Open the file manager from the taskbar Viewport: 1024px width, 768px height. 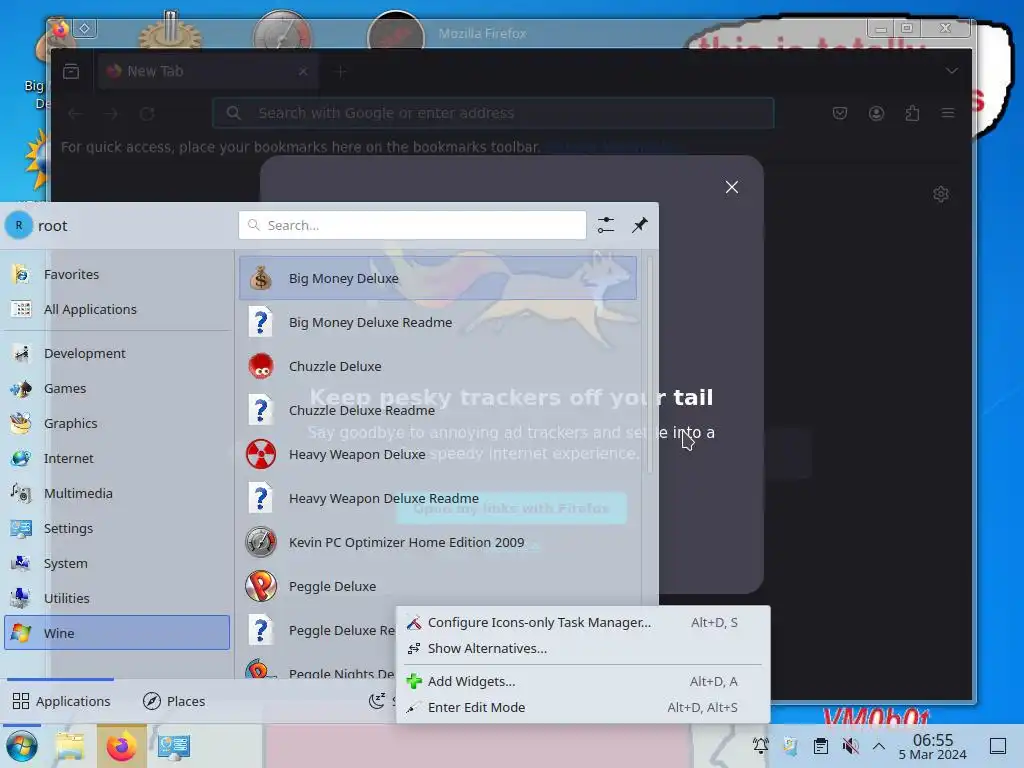pyautogui.click(x=70, y=746)
